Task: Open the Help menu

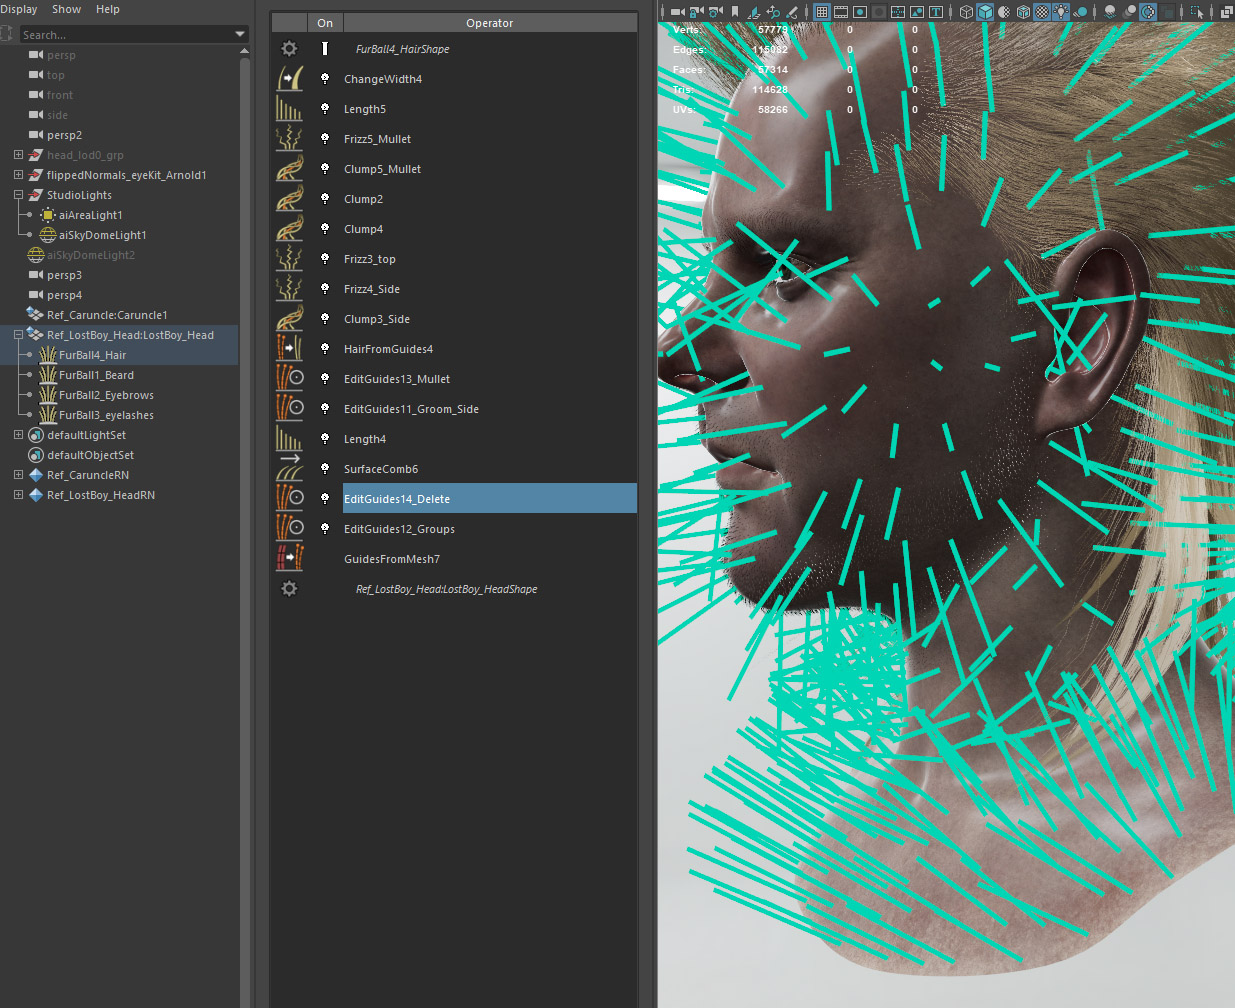Action: 107,9
